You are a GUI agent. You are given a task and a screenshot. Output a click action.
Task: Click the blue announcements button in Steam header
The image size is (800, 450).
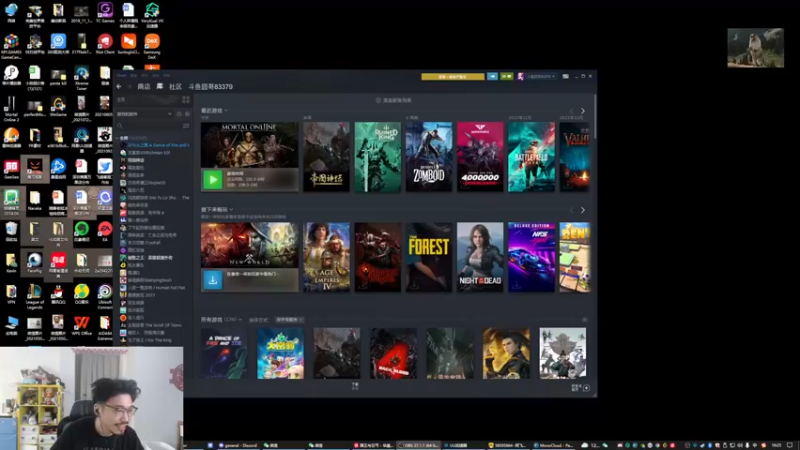pos(492,77)
